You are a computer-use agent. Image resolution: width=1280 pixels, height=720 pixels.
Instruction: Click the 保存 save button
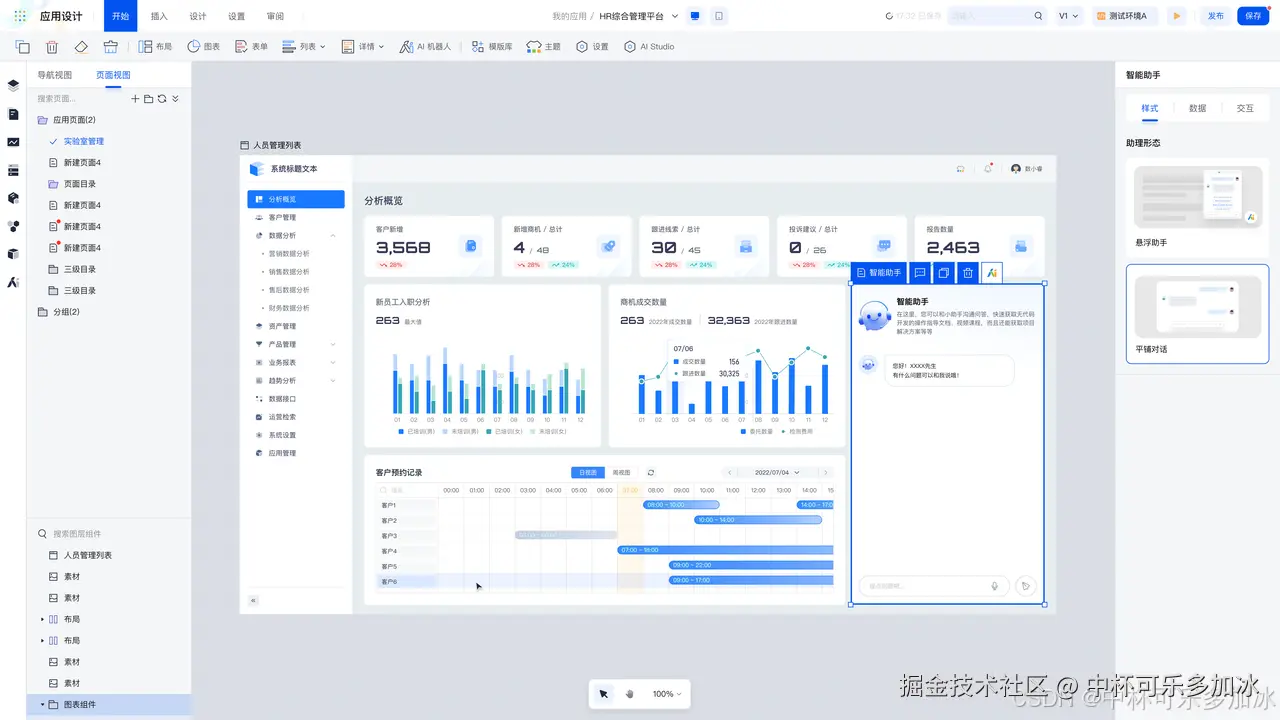point(1253,16)
